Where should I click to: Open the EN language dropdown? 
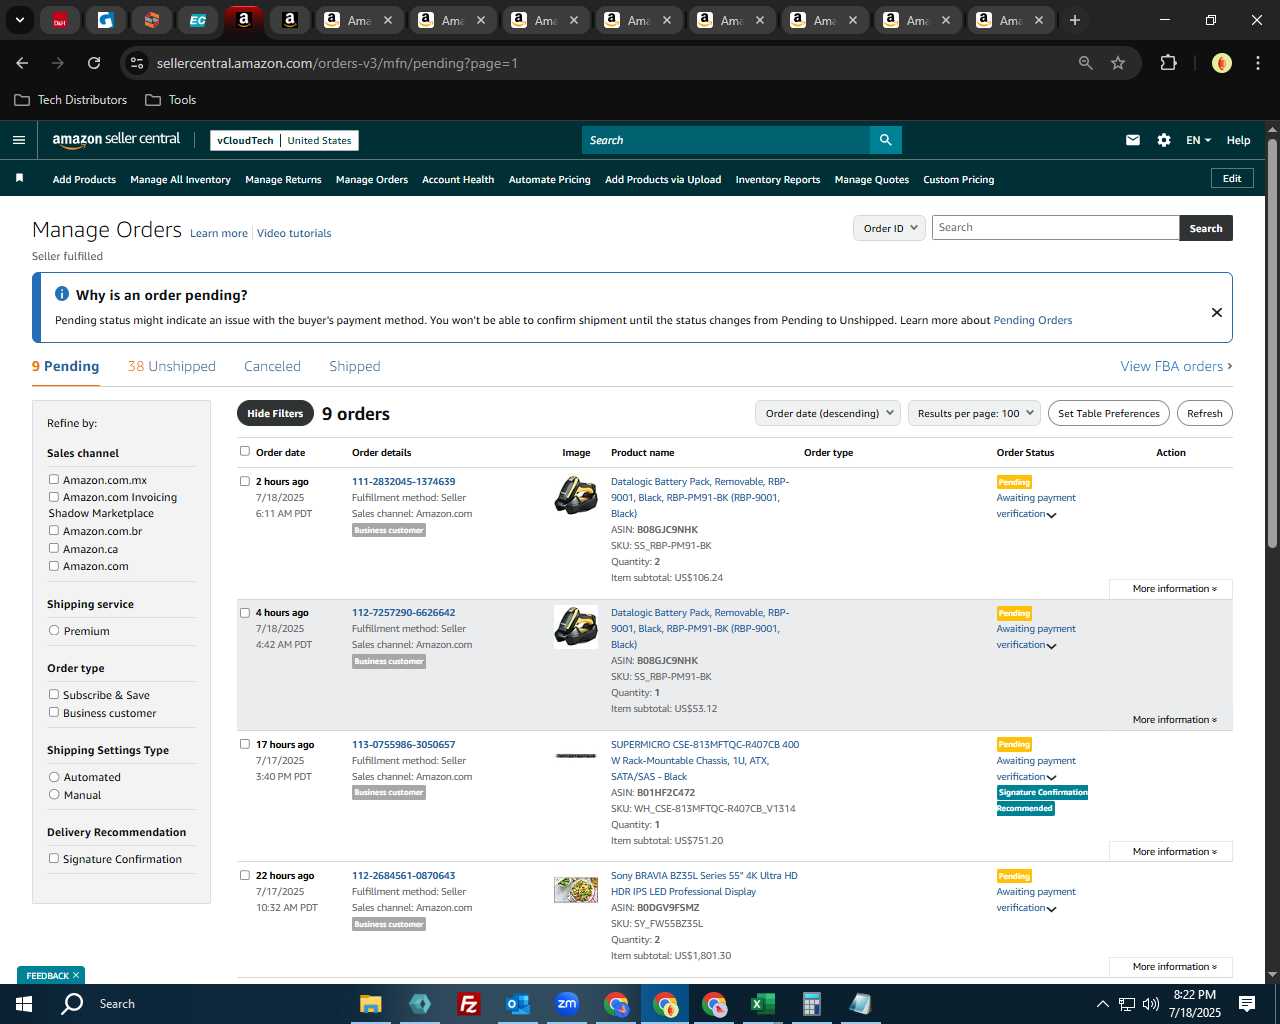pos(1198,140)
